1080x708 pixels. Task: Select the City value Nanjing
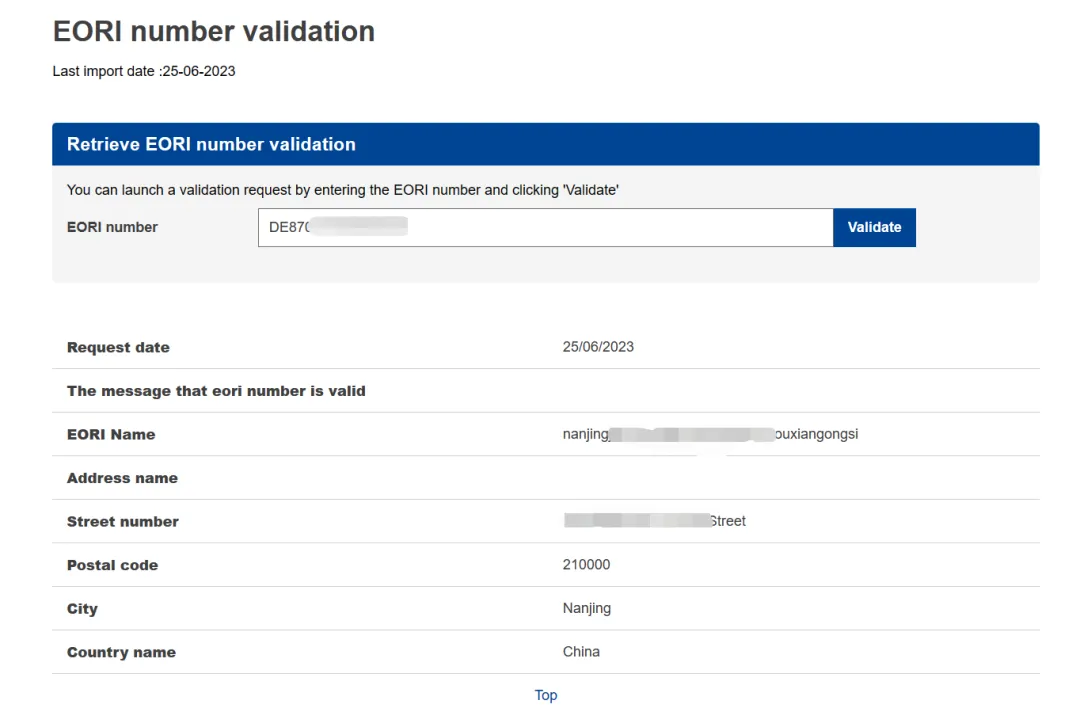click(587, 608)
